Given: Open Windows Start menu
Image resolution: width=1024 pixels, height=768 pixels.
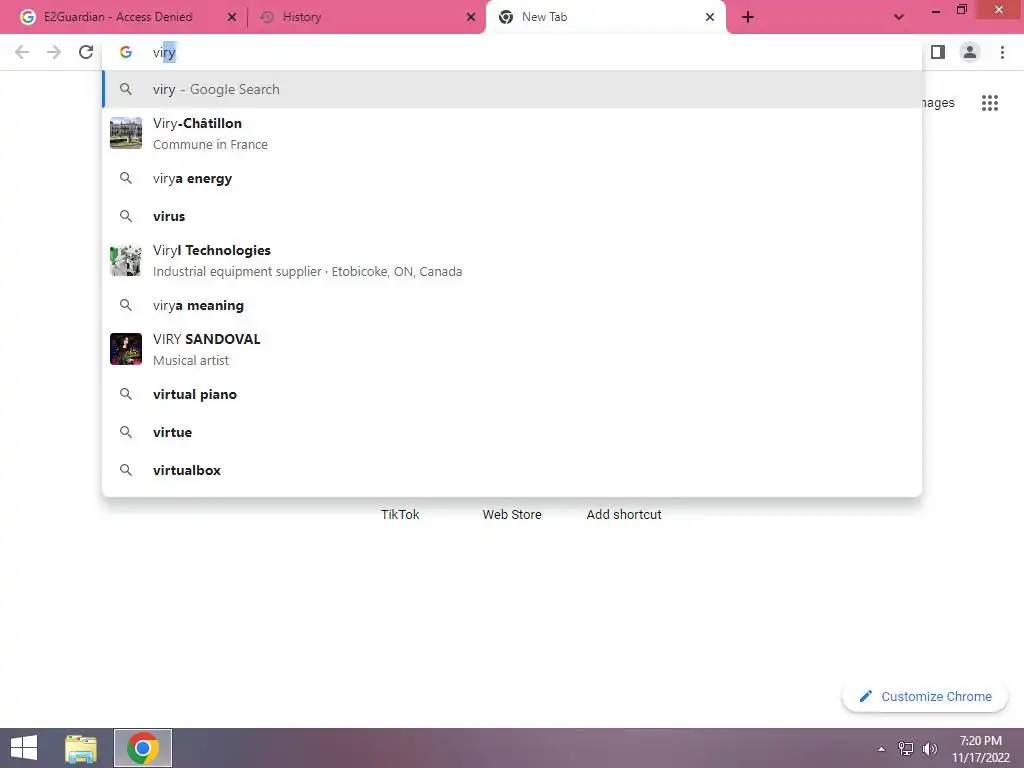Looking at the screenshot, I should [24, 748].
